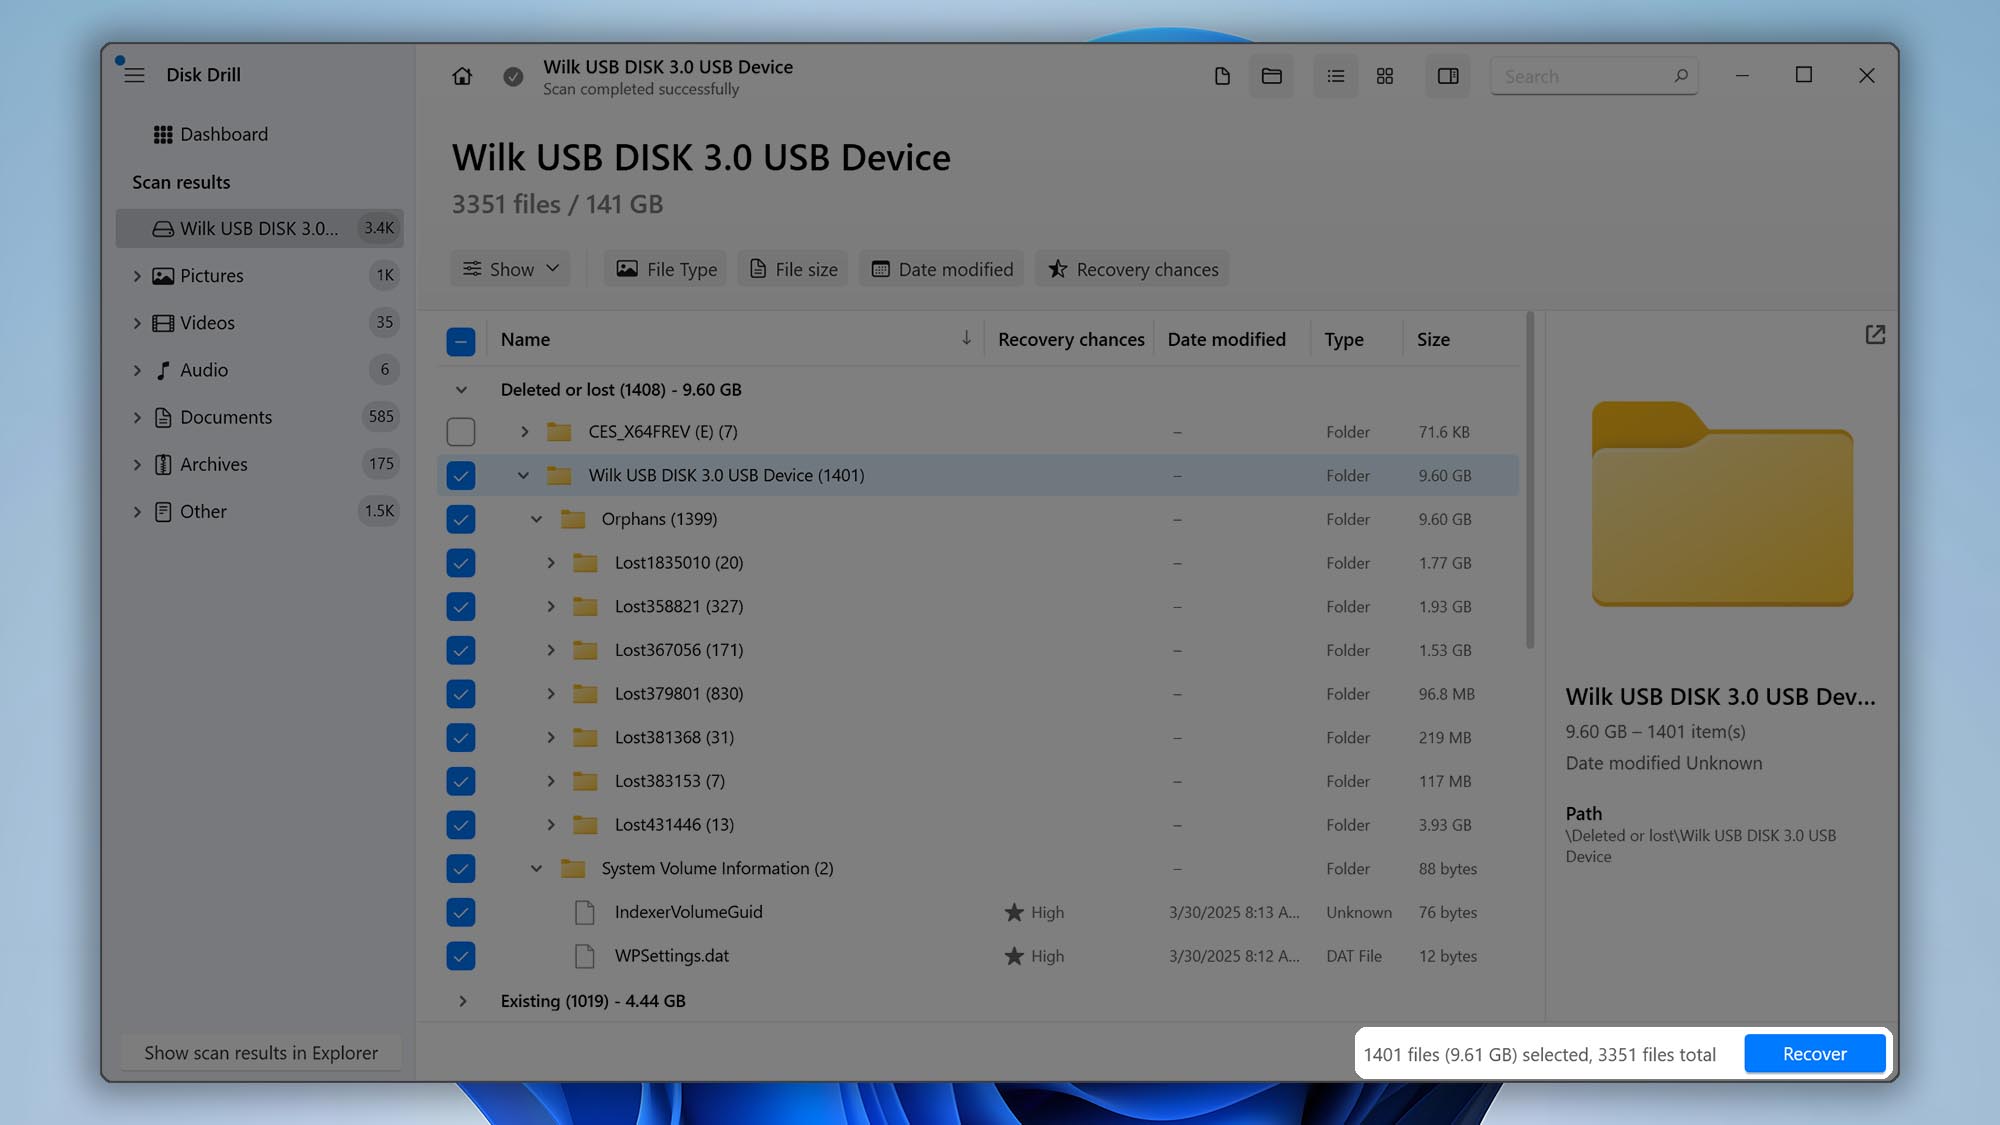Select Documents in the sidebar
The image size is (2000, 1125).
(226, 417)
